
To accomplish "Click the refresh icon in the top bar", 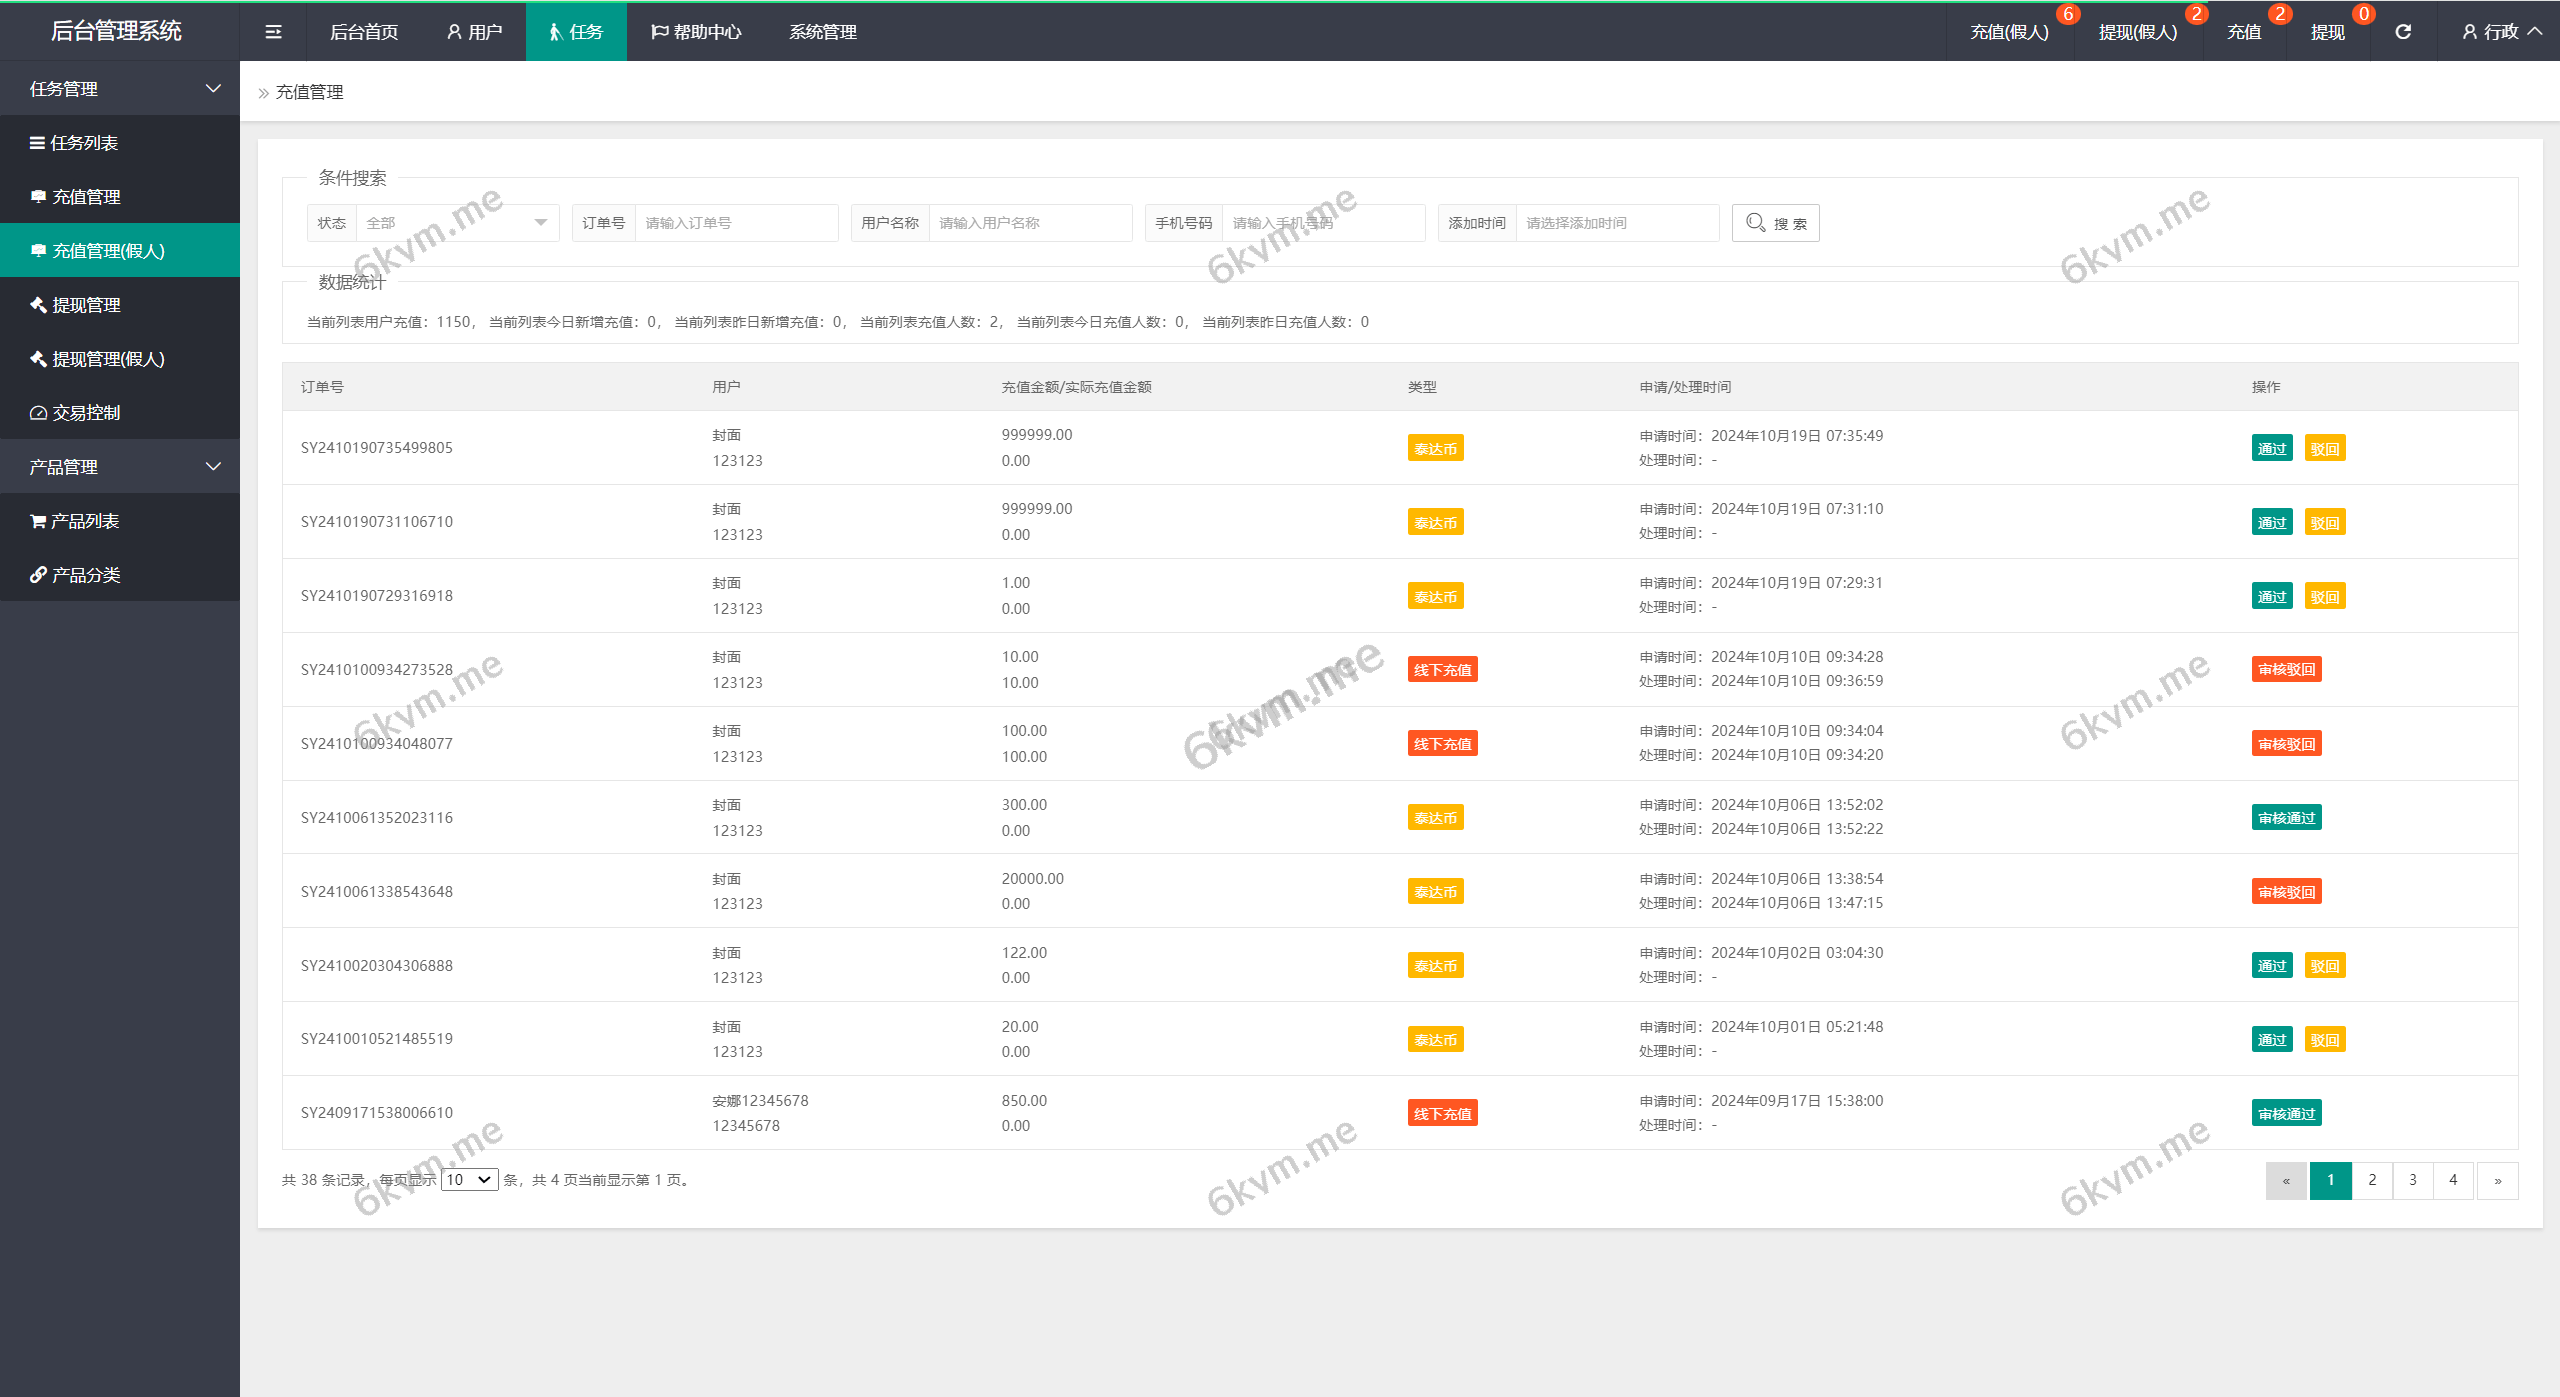I will click(x=2404, y=31).
